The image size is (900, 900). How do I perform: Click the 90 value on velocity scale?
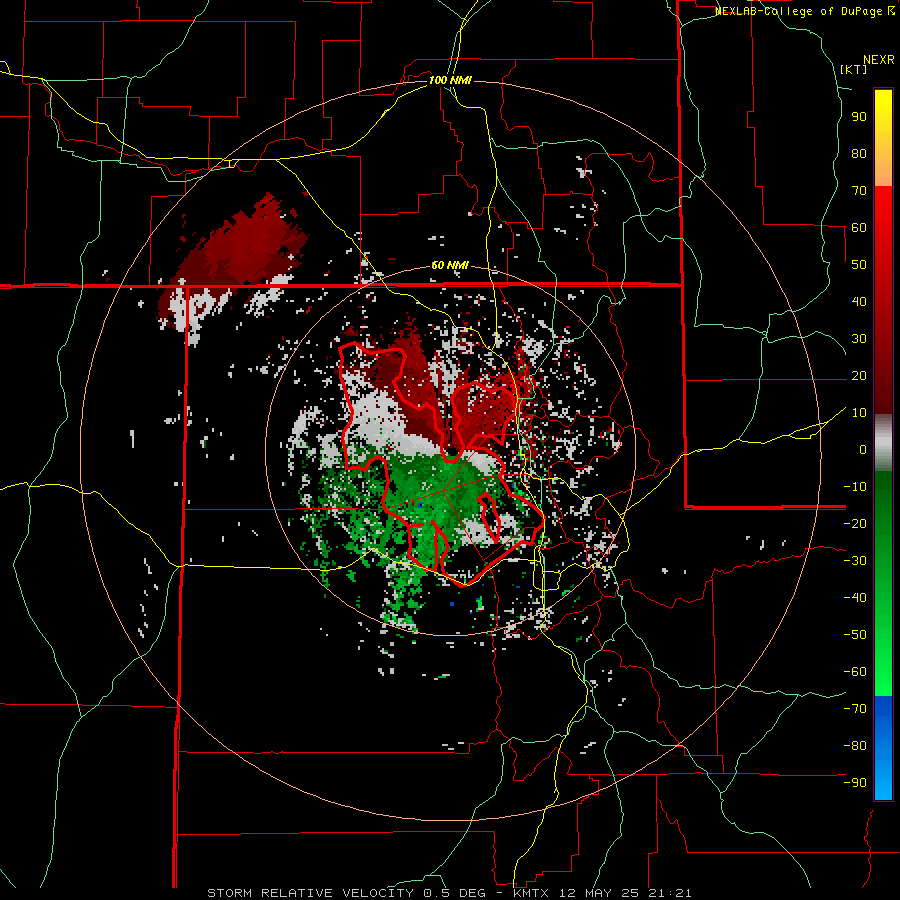pyautogui.click(x=859, y=117)
